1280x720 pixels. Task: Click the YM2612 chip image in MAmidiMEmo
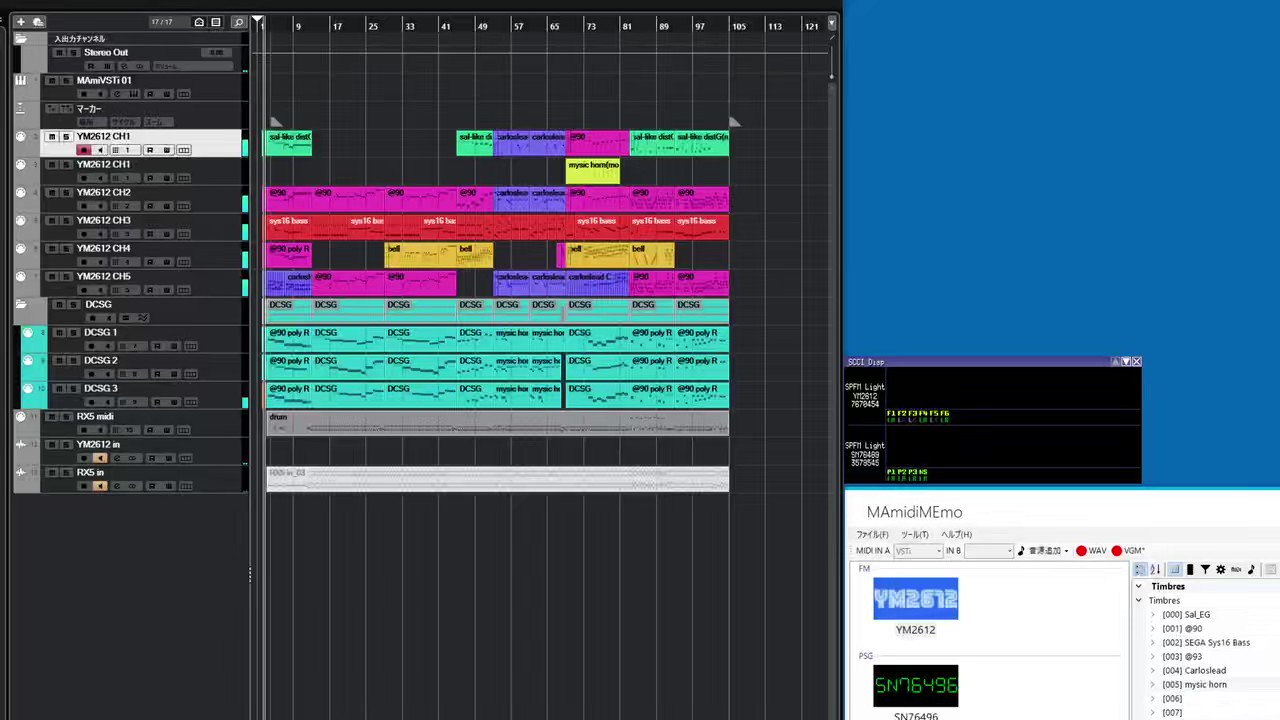coord(915,598)
